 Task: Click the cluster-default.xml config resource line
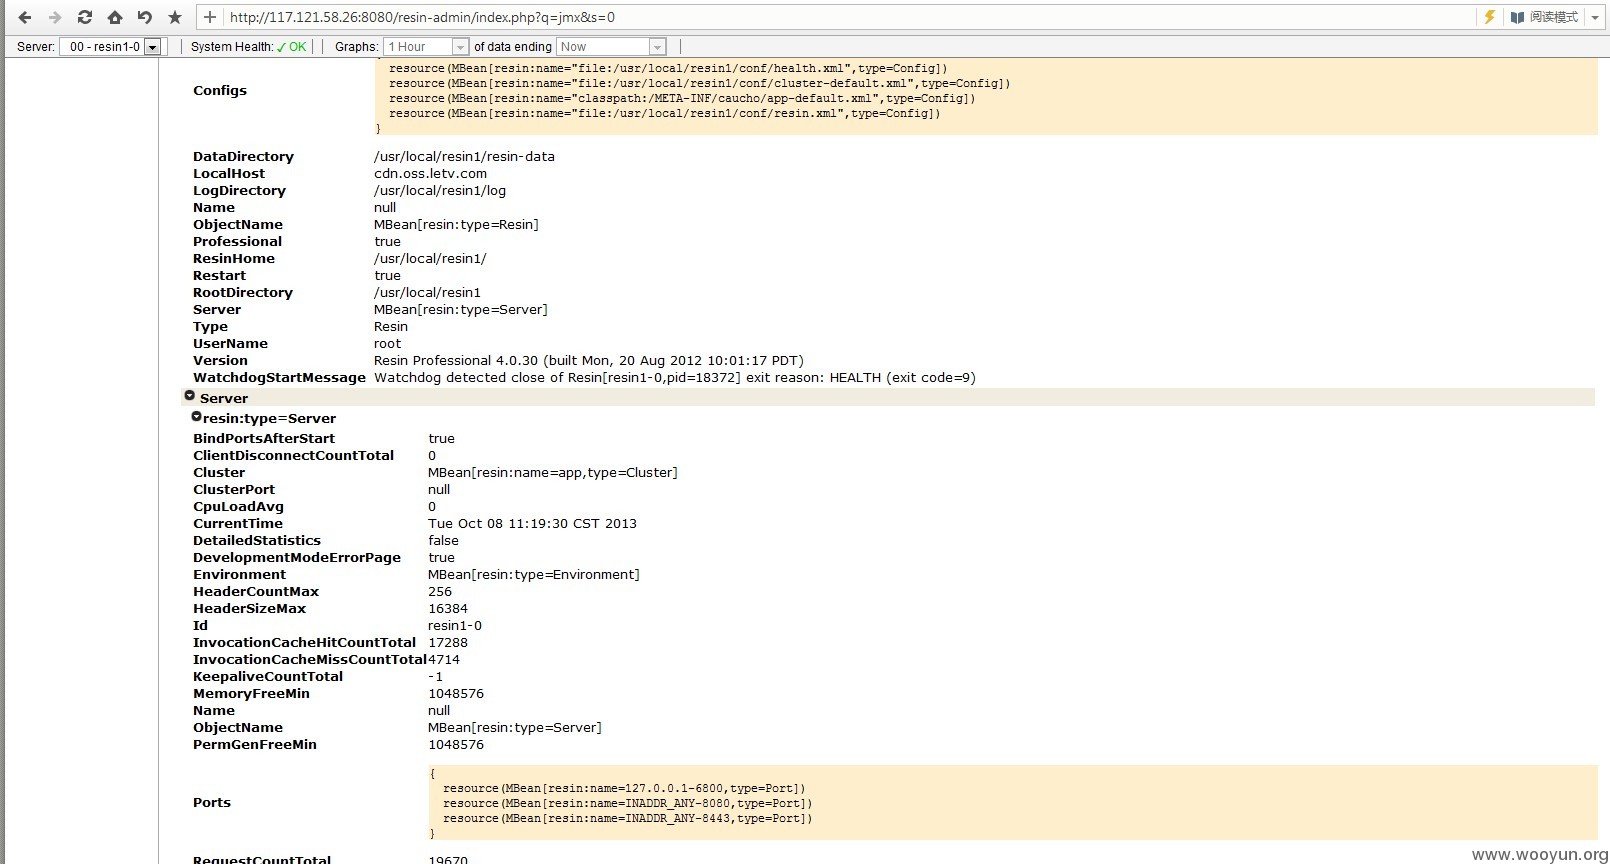click(x=700, y=83)
